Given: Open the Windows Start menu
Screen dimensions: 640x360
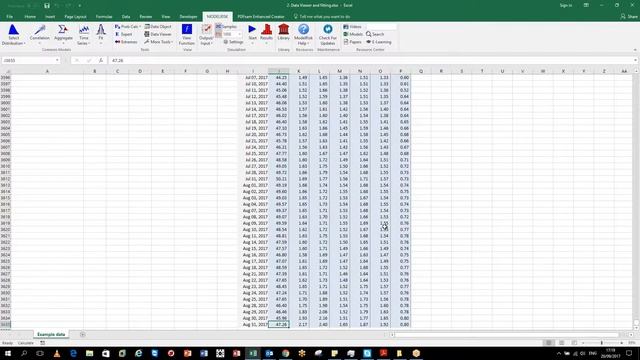Looking at the screenshot, I should tap(8, 353).
